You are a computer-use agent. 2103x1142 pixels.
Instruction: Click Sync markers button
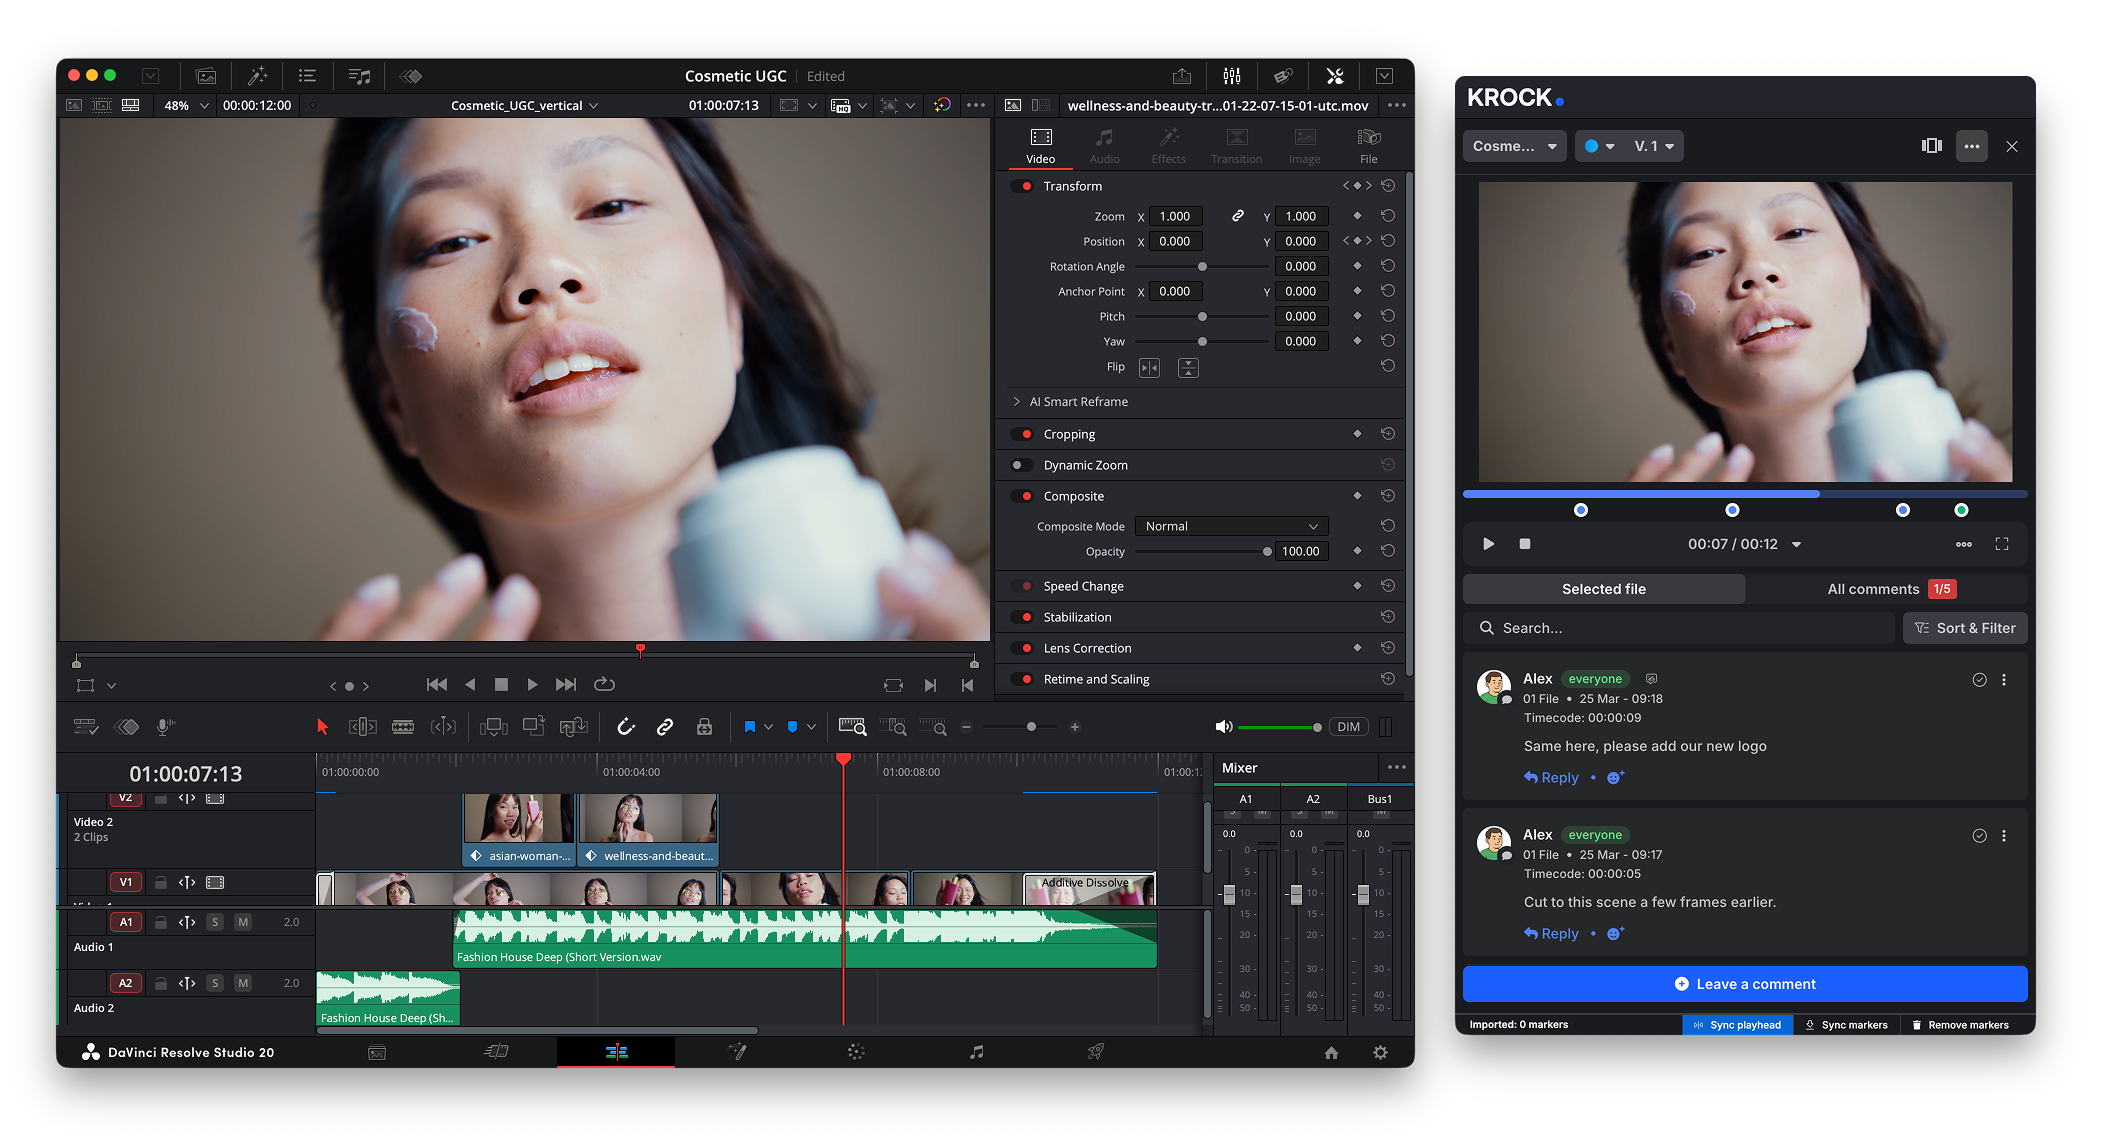[x=1846, y=1025]
